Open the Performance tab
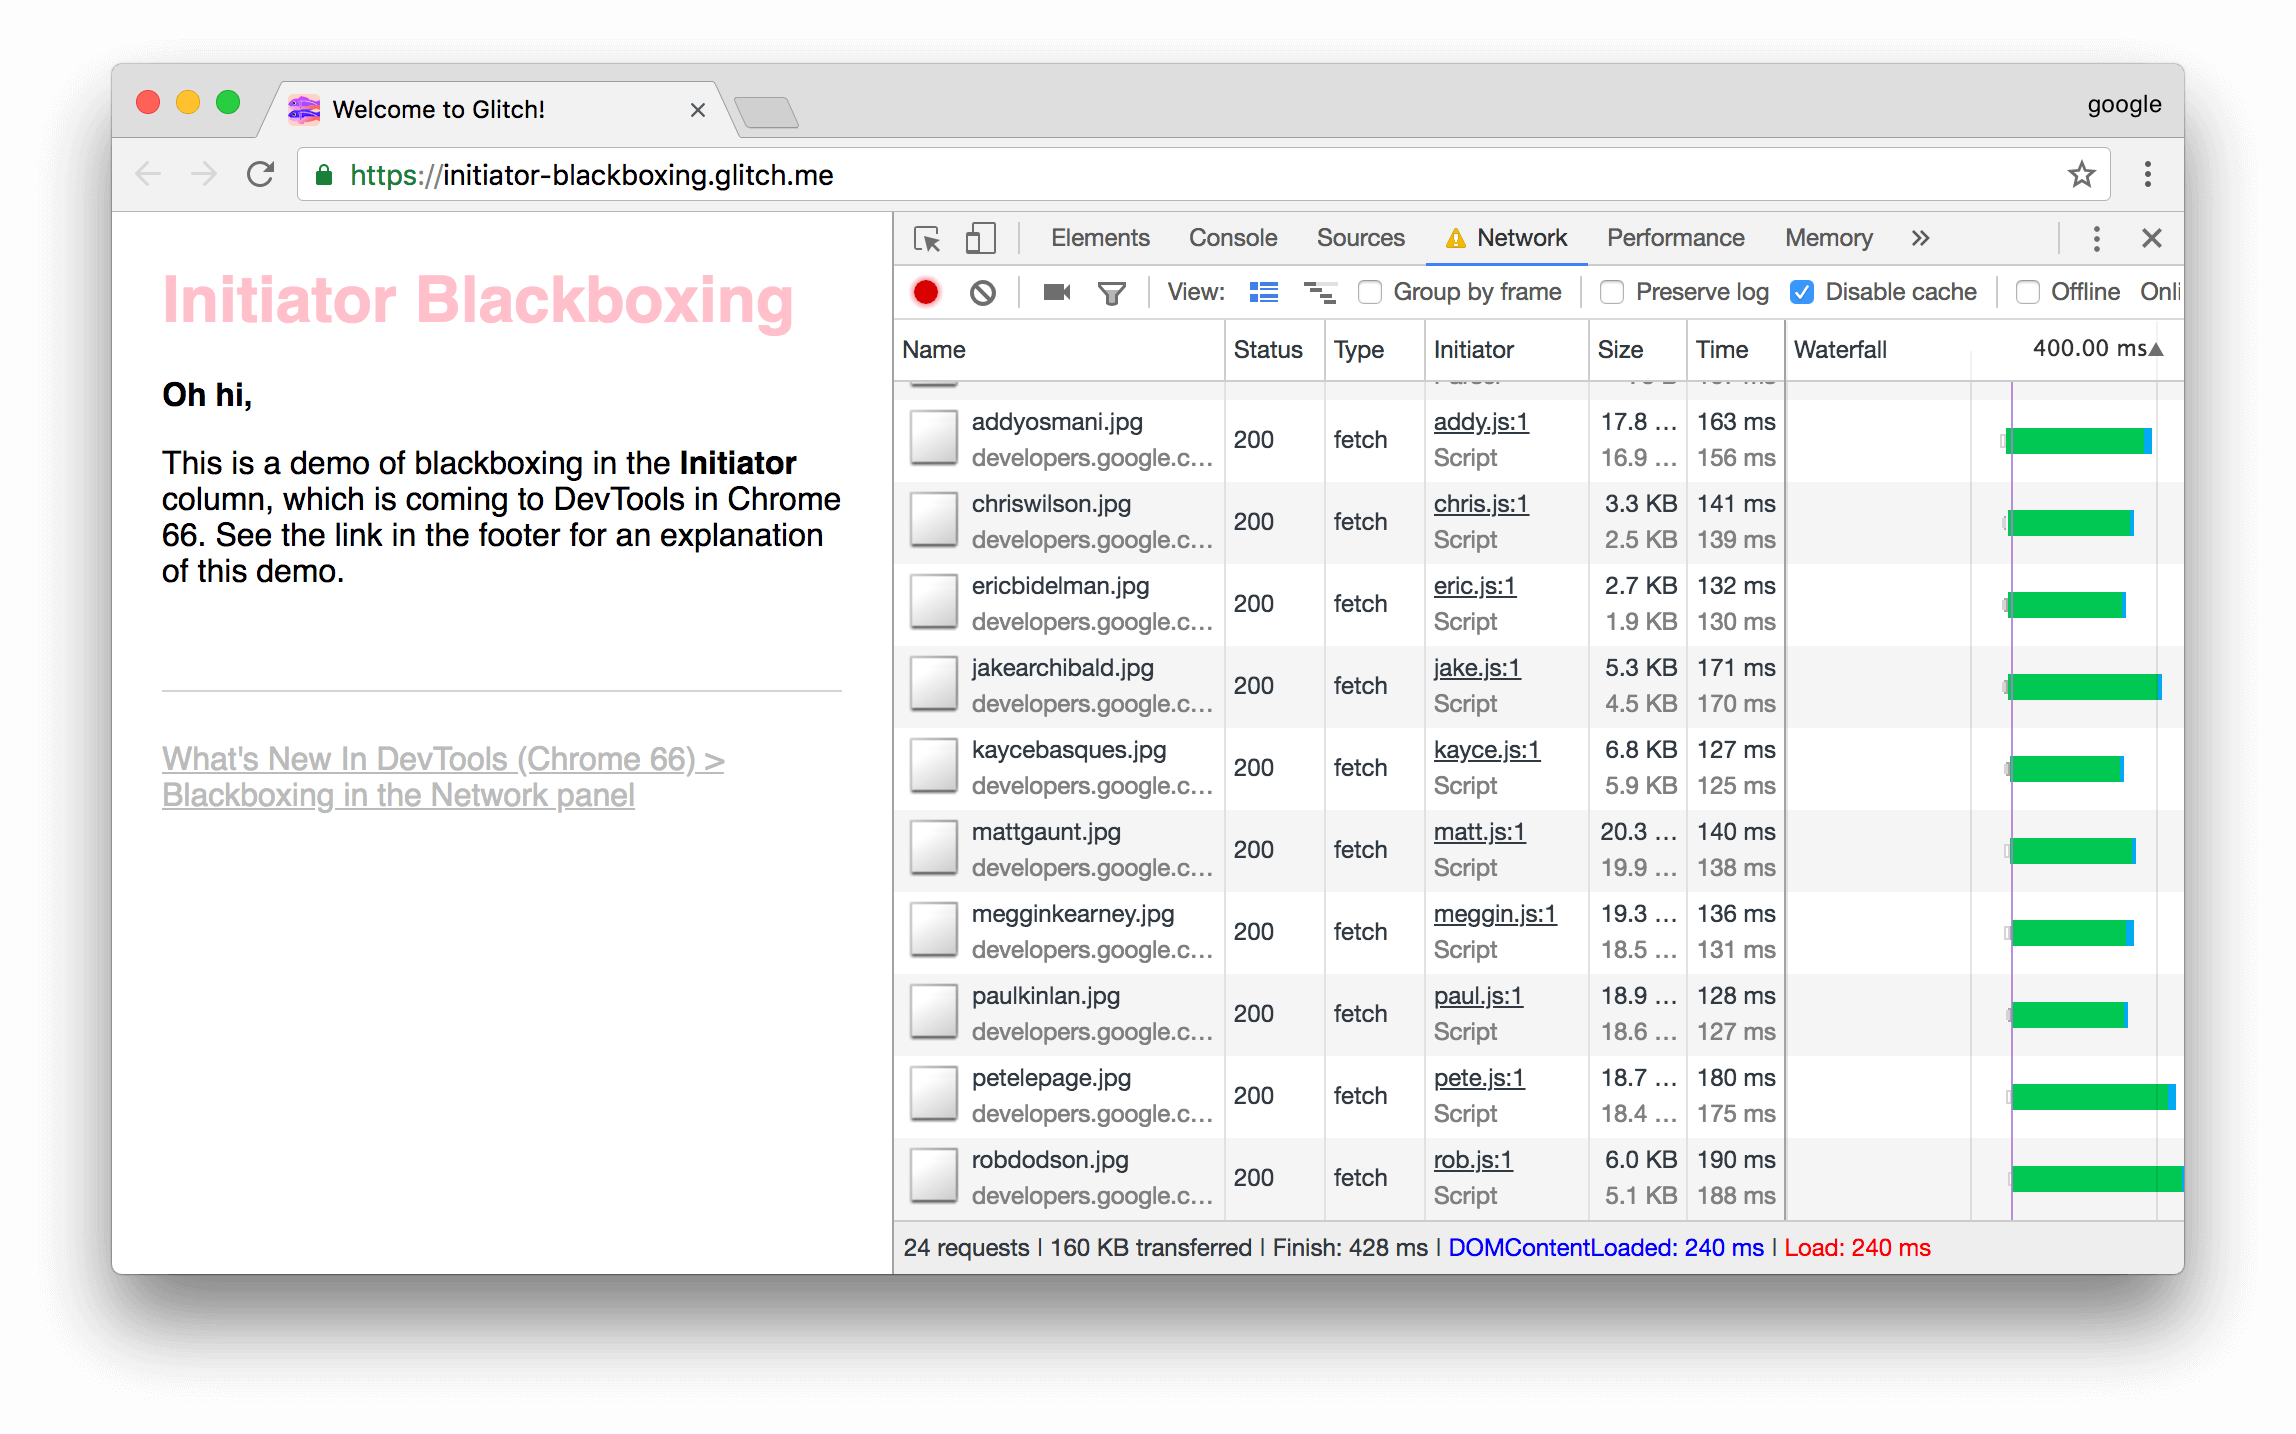The height and width of the screenshot is (1434, 2296). (x=1675, y=238)
